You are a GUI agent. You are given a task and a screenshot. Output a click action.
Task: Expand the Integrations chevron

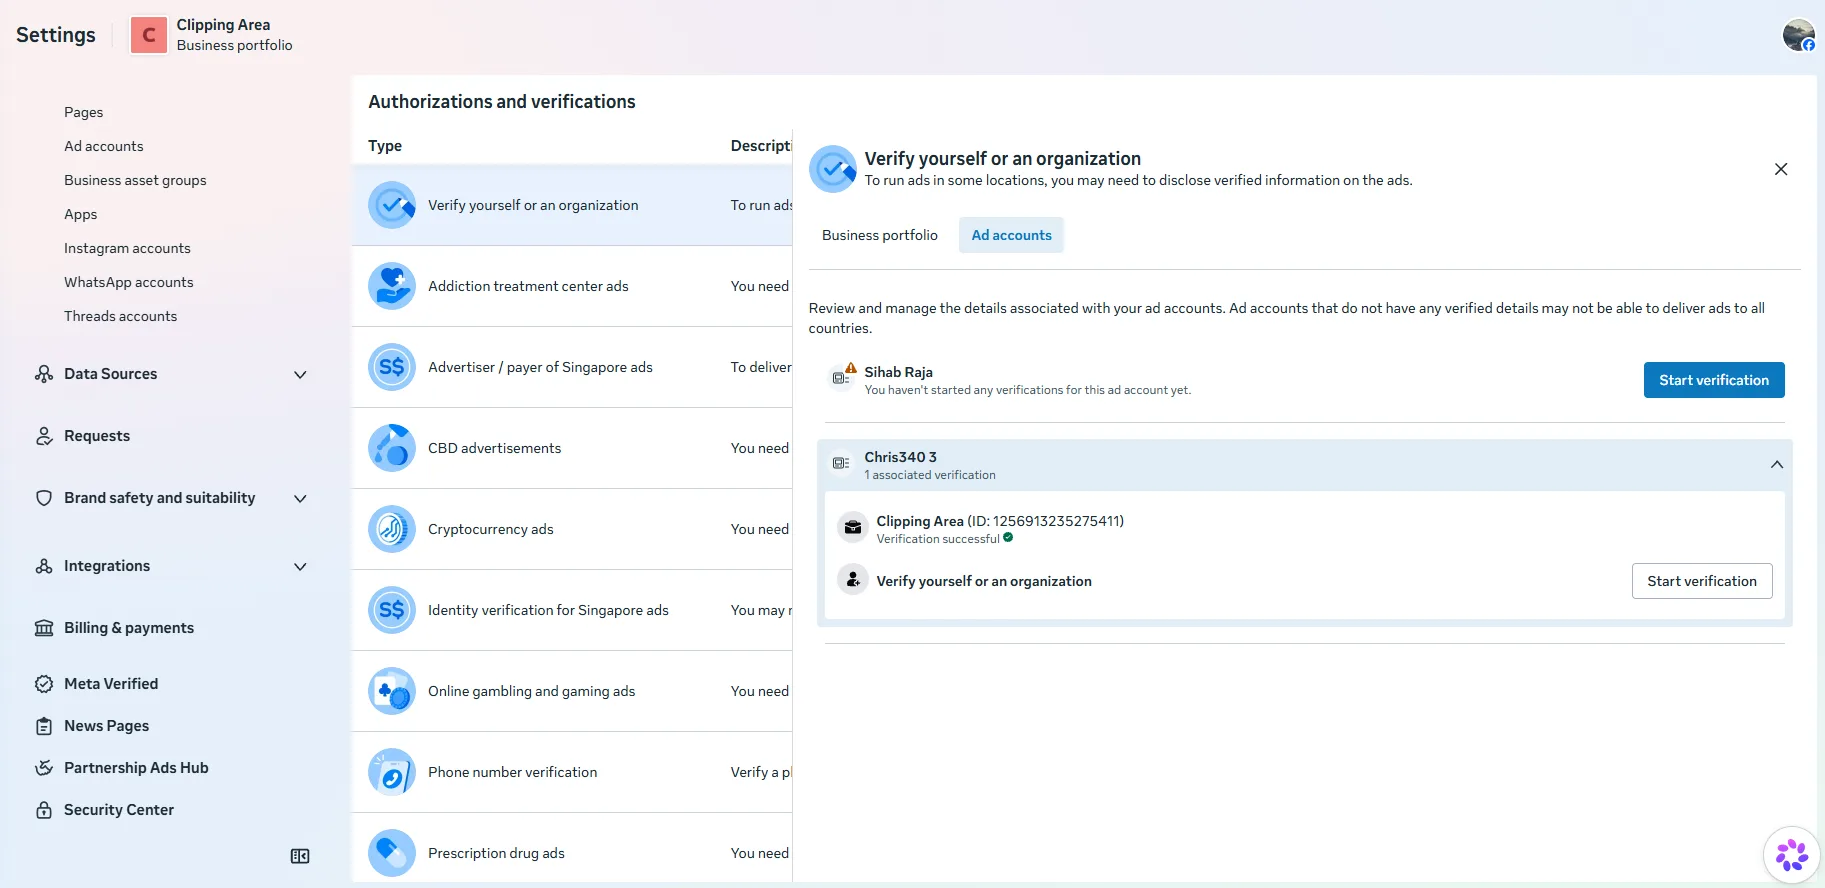tap(300, 567)
